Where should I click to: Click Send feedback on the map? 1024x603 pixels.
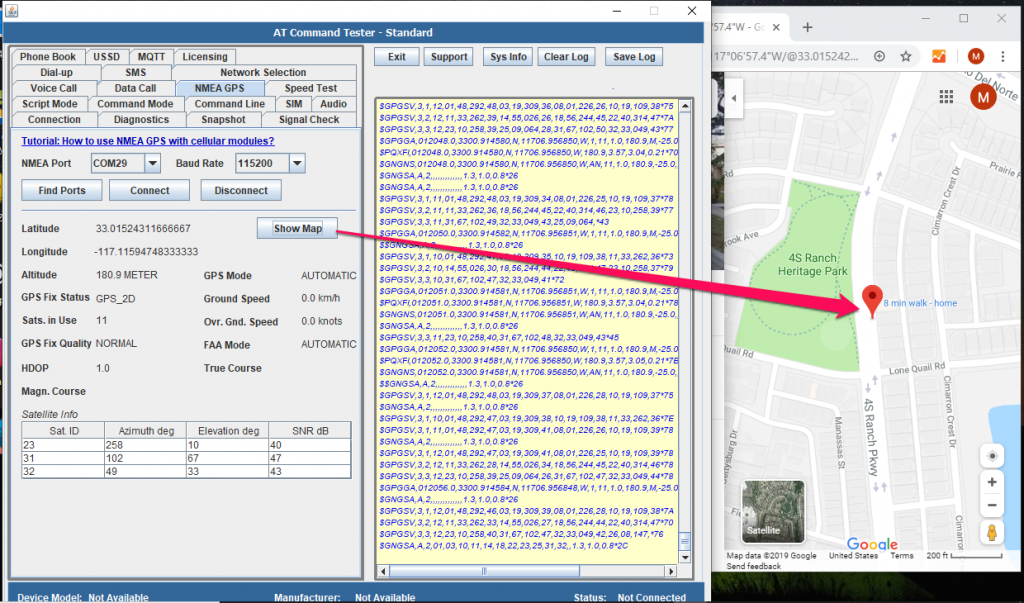[754, 566]
